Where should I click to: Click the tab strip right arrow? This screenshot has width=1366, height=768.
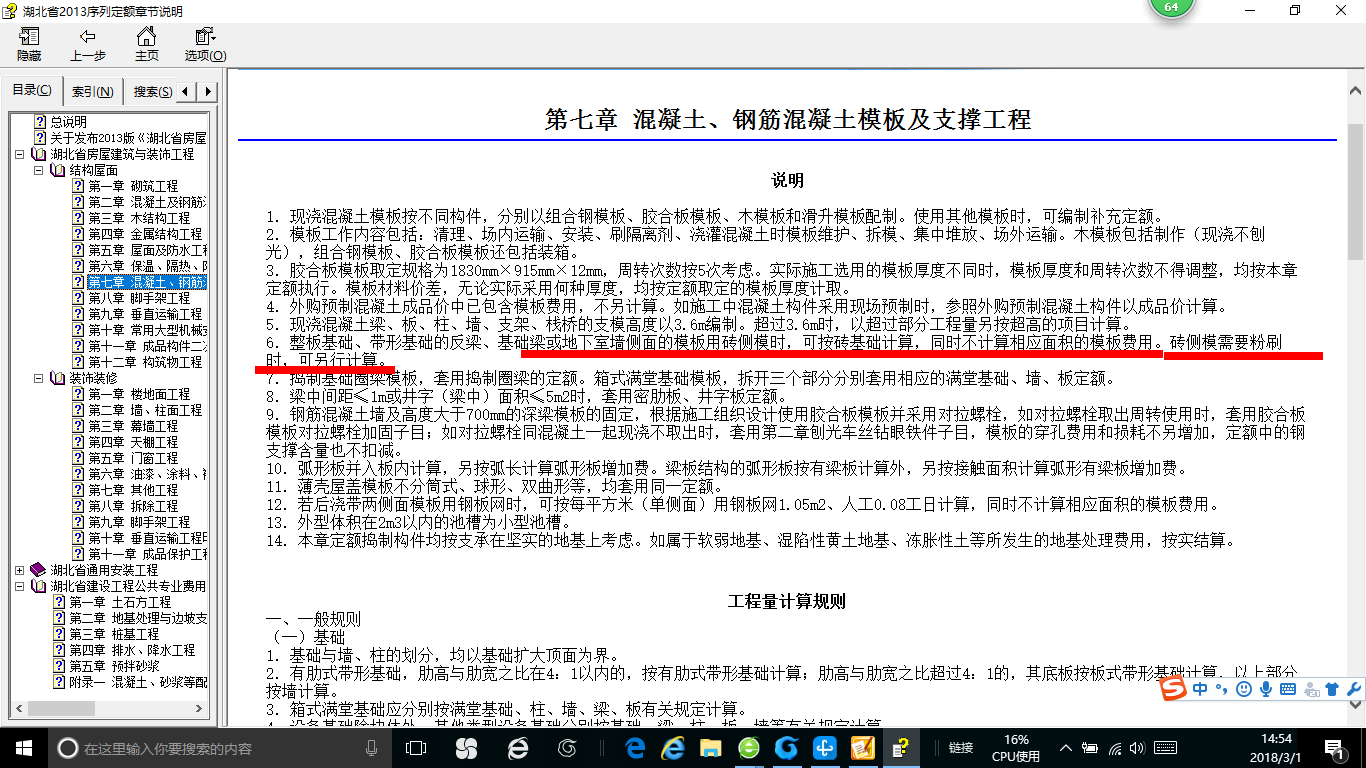coord(208,92)
